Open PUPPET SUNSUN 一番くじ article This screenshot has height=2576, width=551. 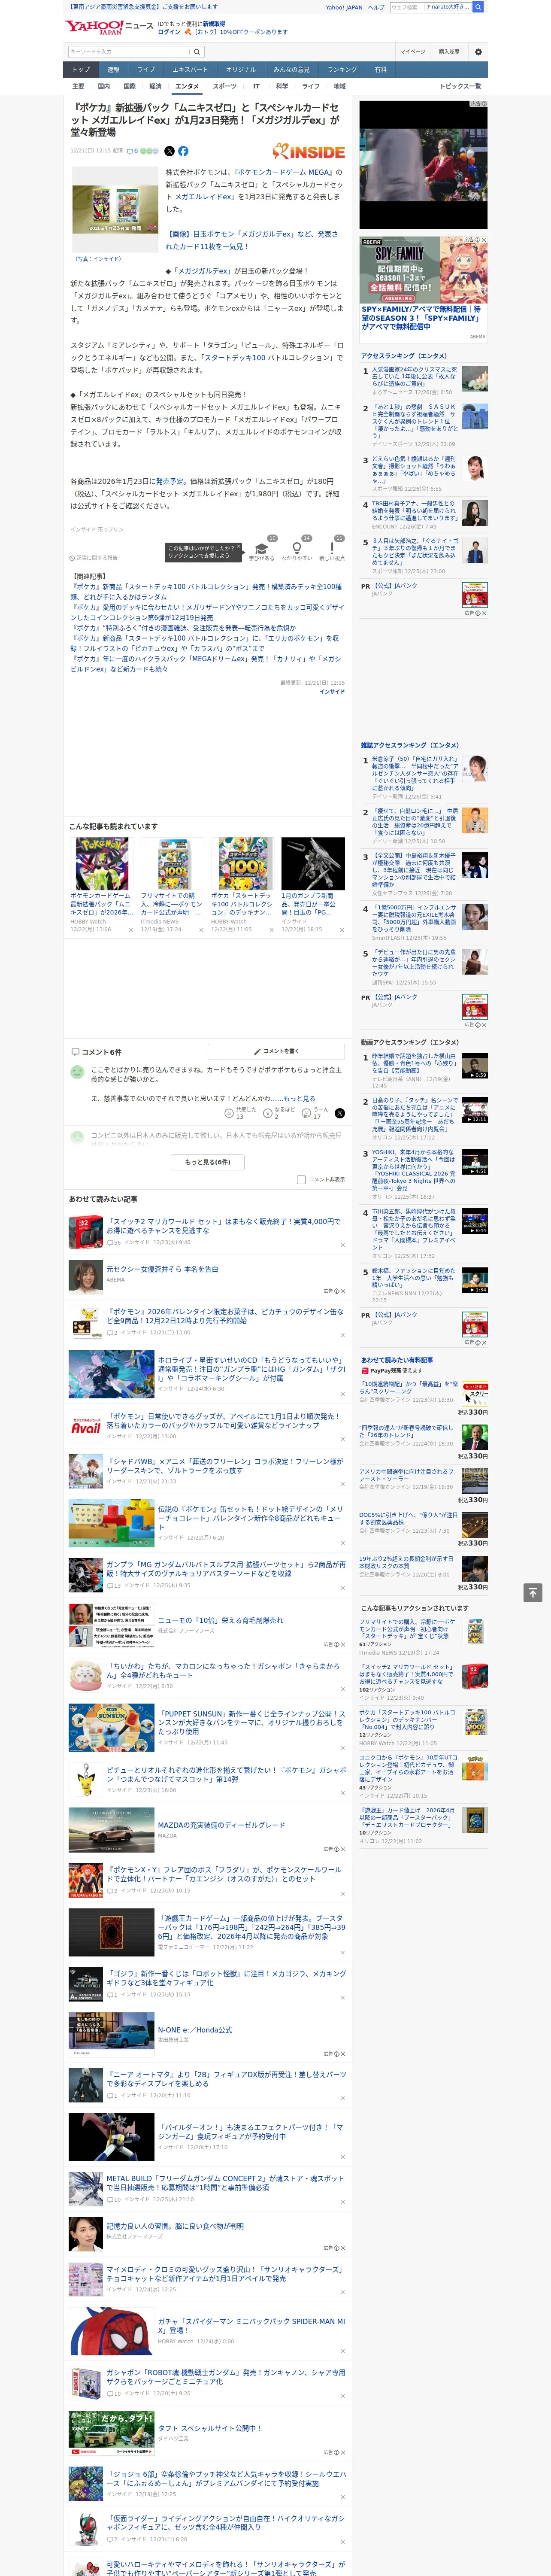click(251, 1722)
